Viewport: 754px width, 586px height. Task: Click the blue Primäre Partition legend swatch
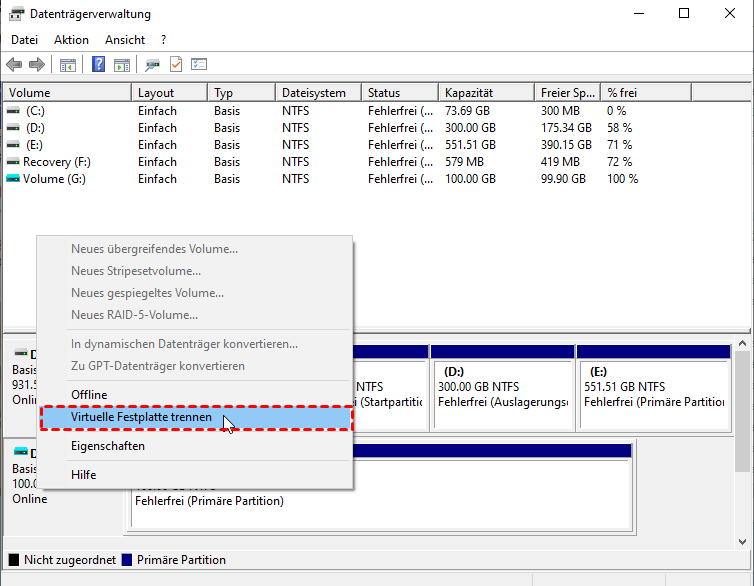pos(127,560)
